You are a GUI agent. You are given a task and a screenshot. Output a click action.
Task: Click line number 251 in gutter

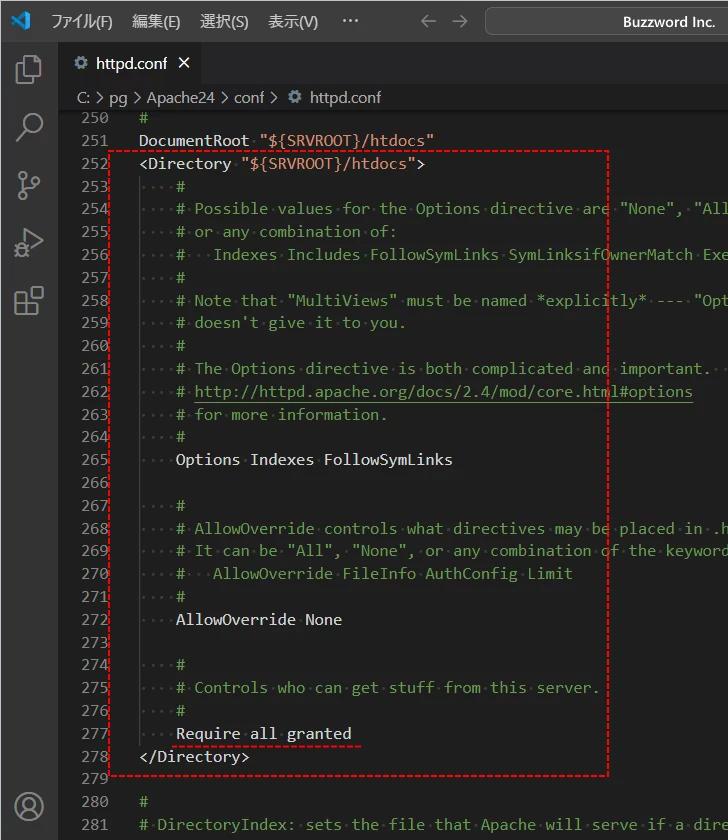coord(95,140)
